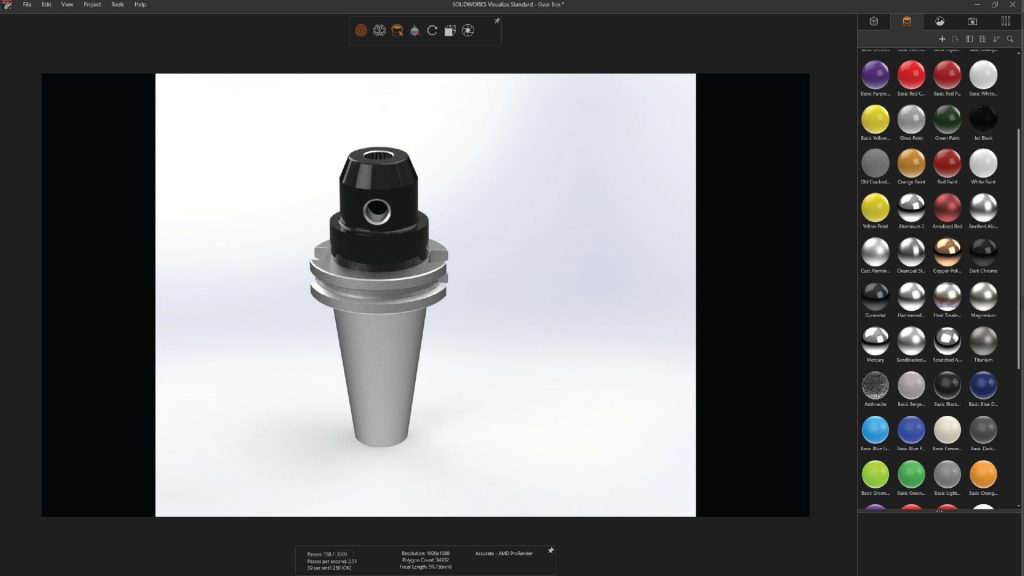The image size is (1024, 576).
Task: Switch to the Appearances tab
Action: (905, 21)
